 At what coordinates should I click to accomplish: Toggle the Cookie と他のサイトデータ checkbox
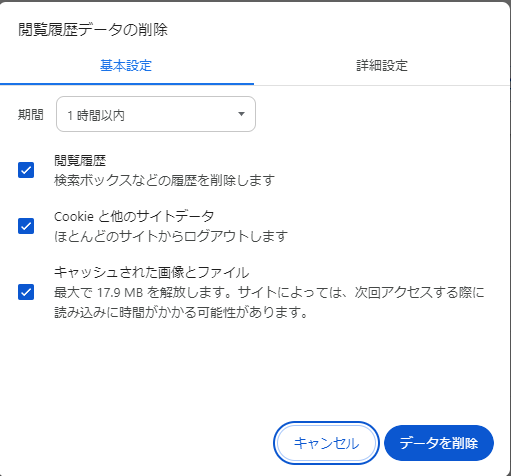coord(26,226)
